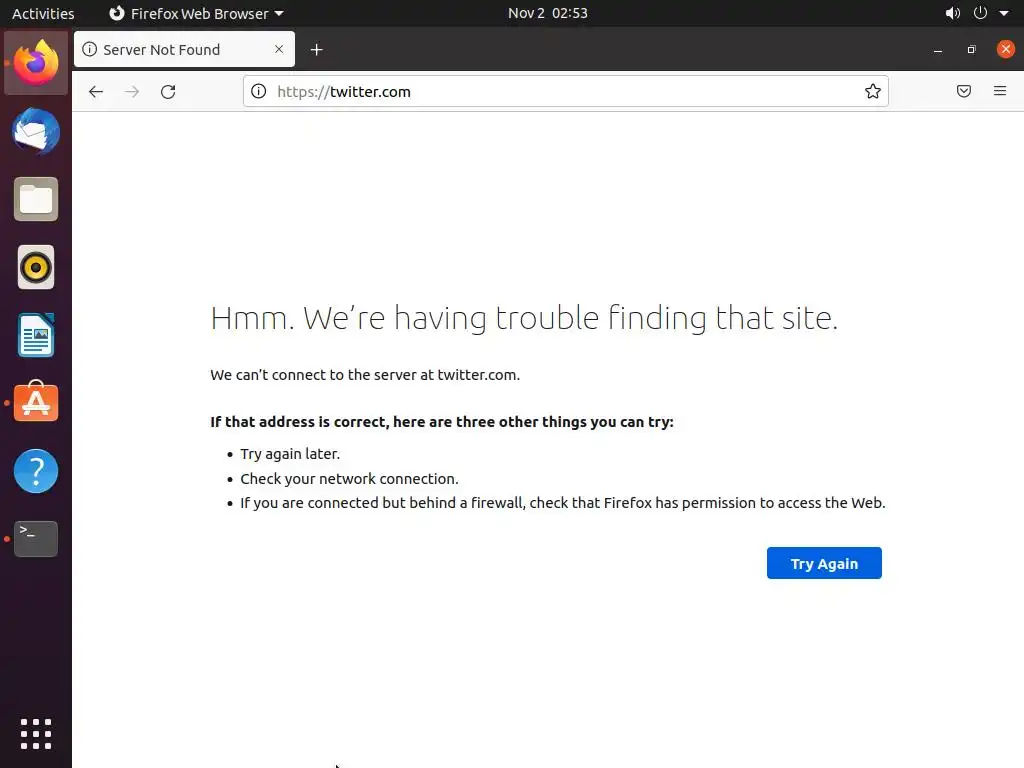
Task: Select the Server Not Found tab
Action: click(x=184, y=49)
